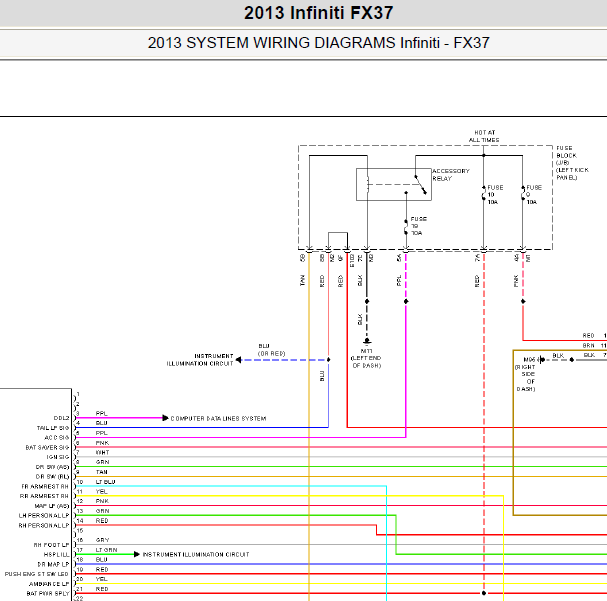This screenshot has width=607, height=601.
Task: Click the 'ACC SIG' pin label
Action: click(x=57, y=438)
